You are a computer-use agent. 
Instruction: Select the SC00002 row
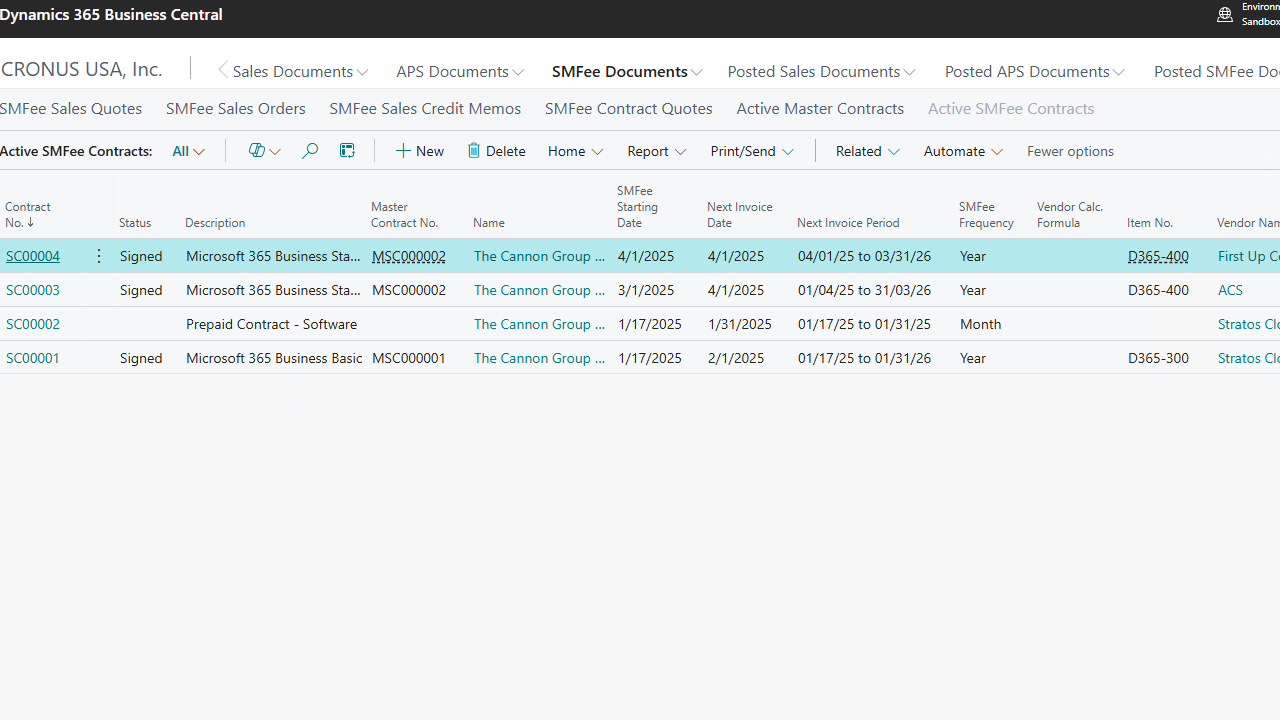point(33,323)
